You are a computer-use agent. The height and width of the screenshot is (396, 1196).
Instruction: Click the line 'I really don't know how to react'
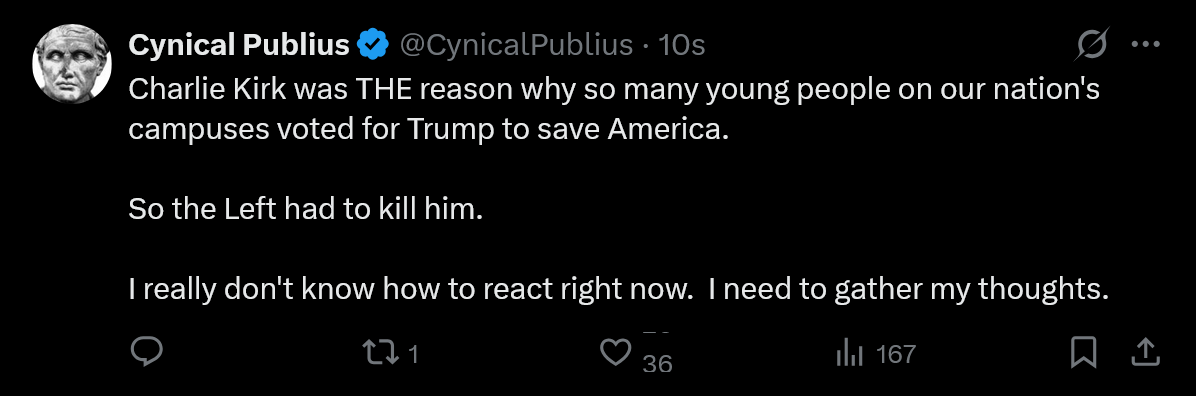(x=618, y=290)
